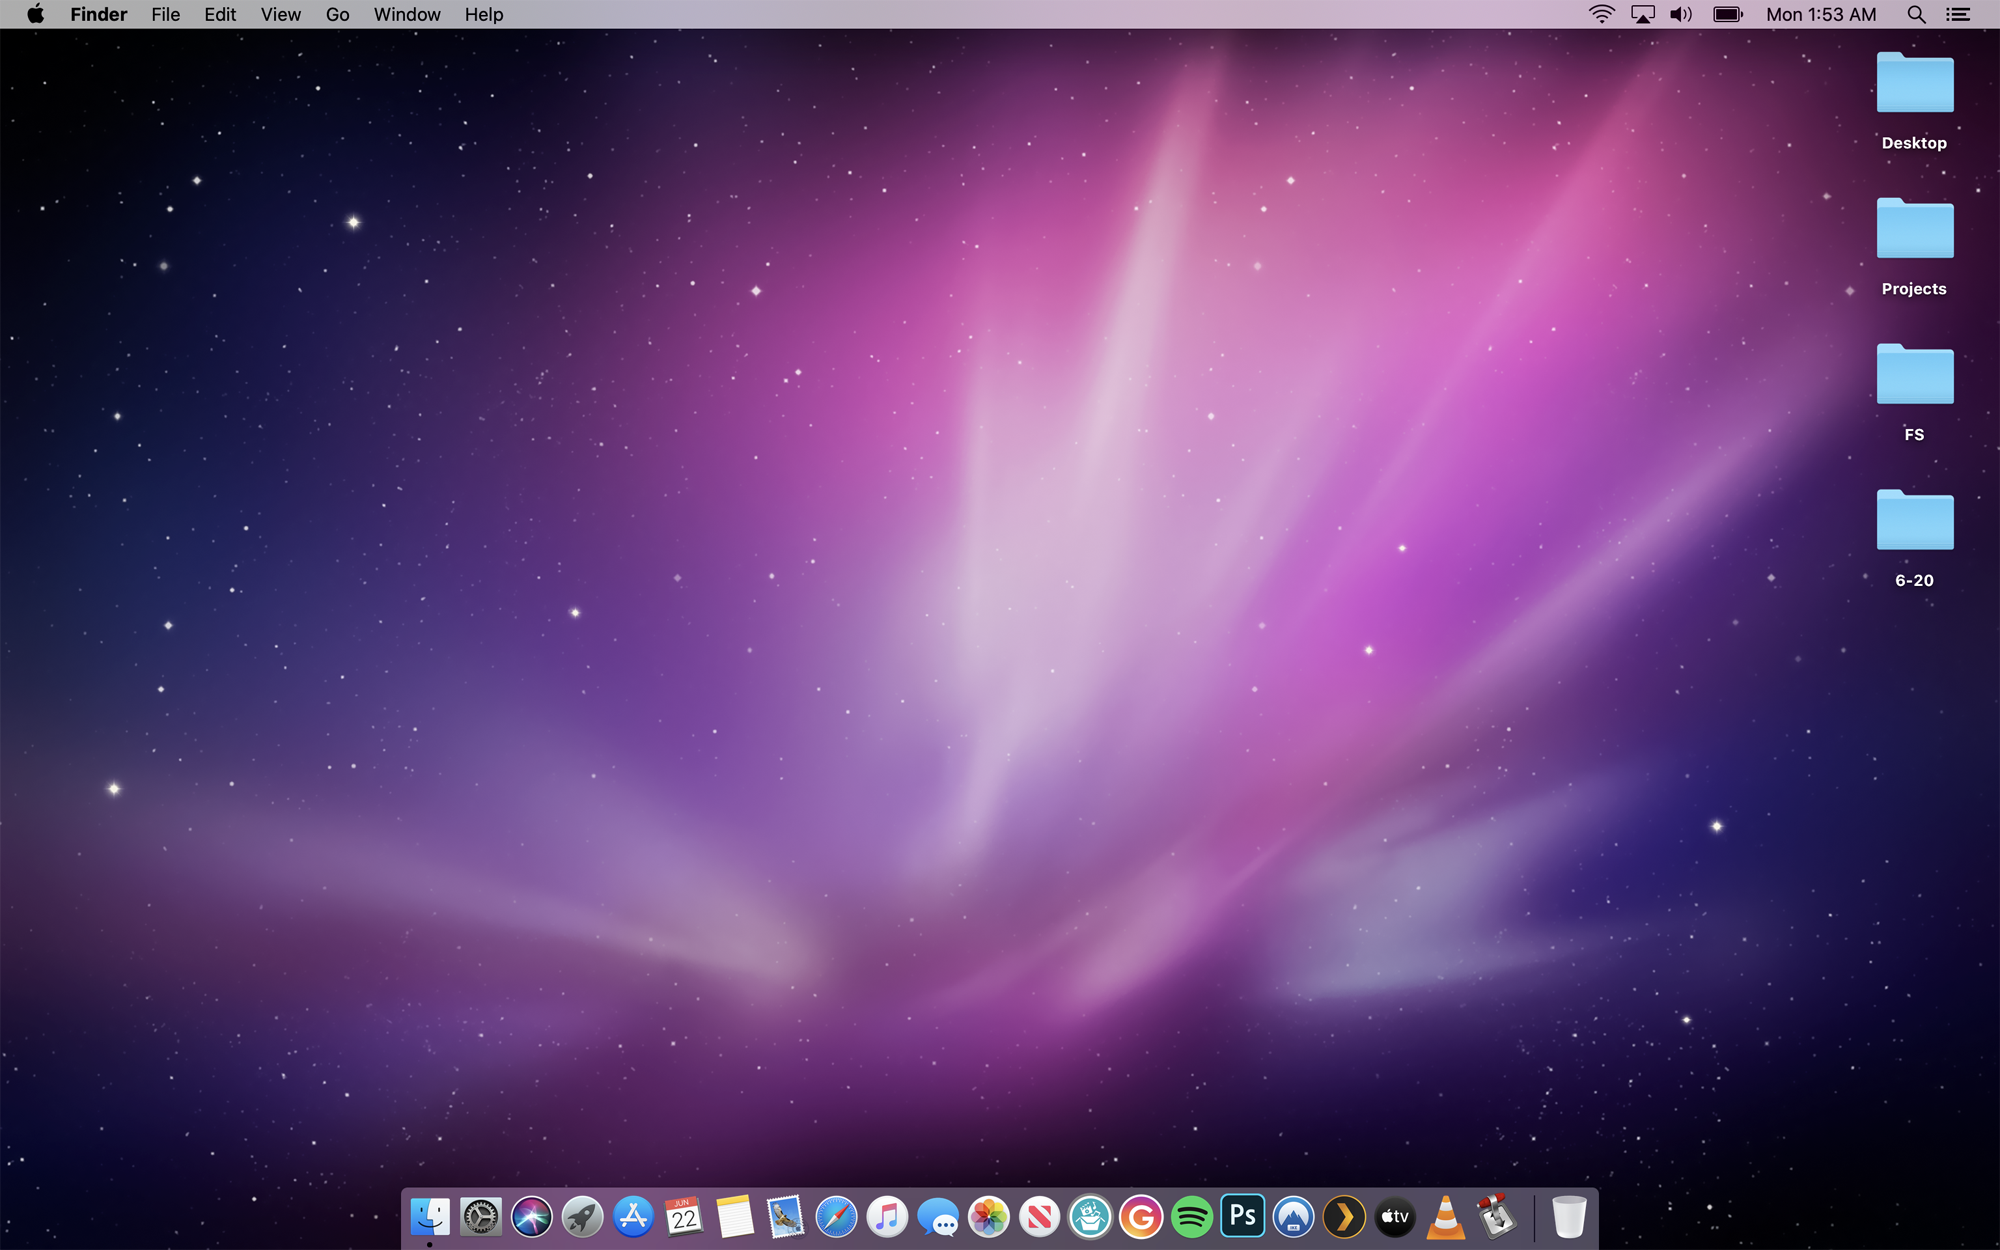Open the battery status menu
This screenshot has width=2000, height=1250.
click(x=1728, y=14)
